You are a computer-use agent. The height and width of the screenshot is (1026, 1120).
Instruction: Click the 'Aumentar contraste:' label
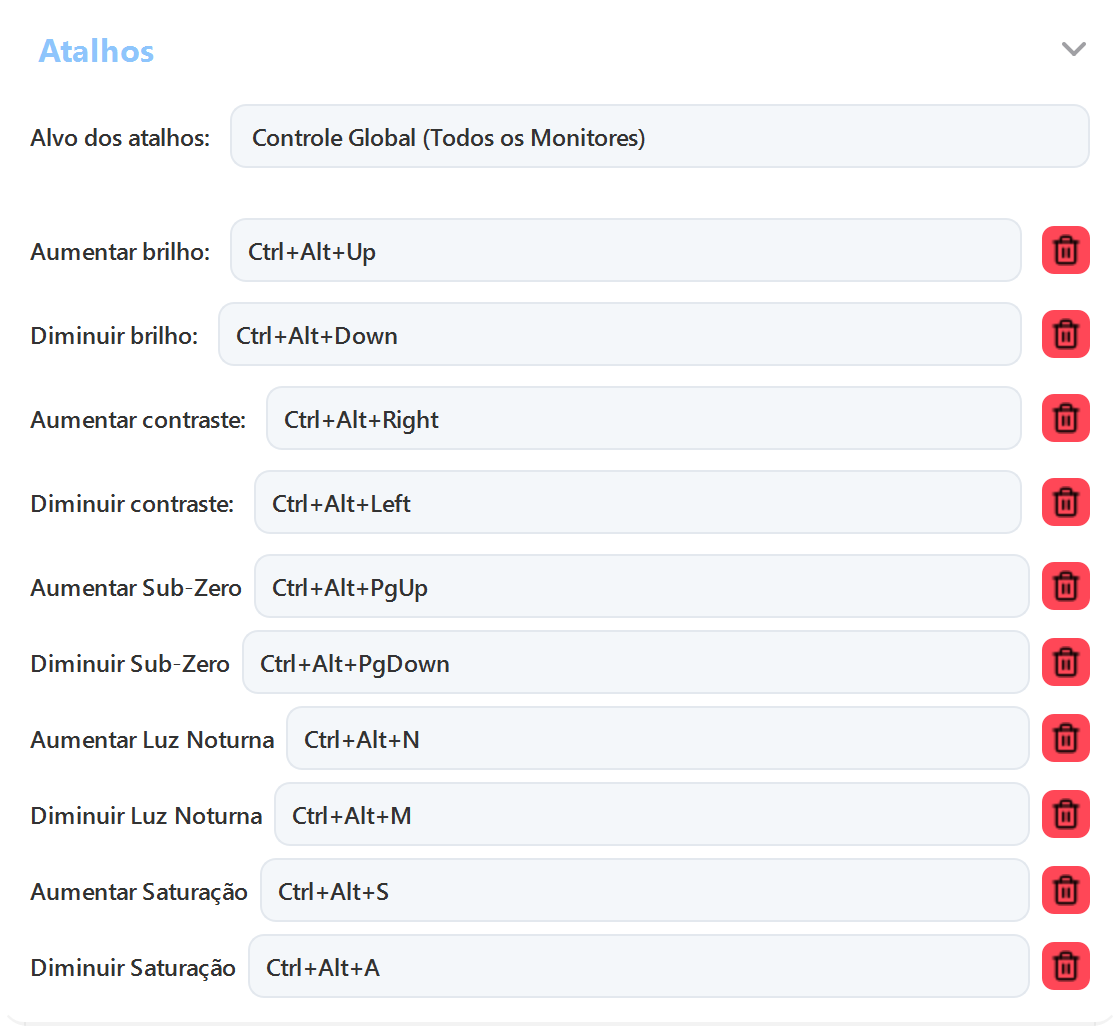point(138,419)
